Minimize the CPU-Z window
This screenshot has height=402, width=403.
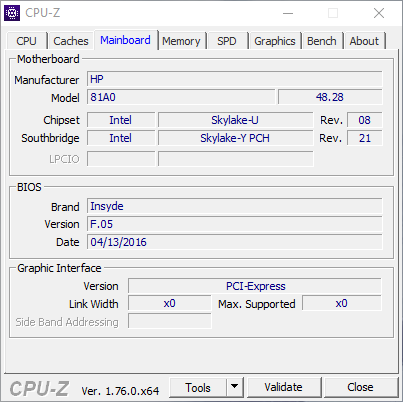point(288,13)
